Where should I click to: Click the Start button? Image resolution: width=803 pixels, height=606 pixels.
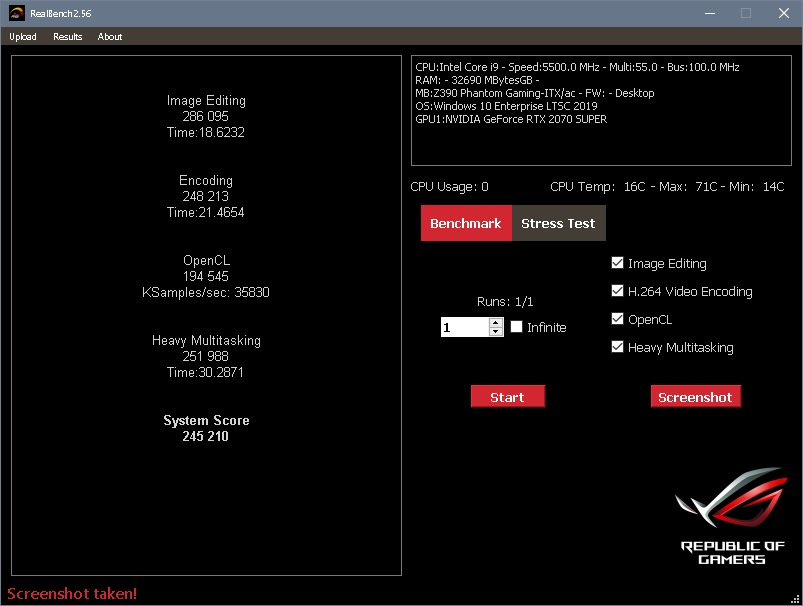tap(508, 396)
